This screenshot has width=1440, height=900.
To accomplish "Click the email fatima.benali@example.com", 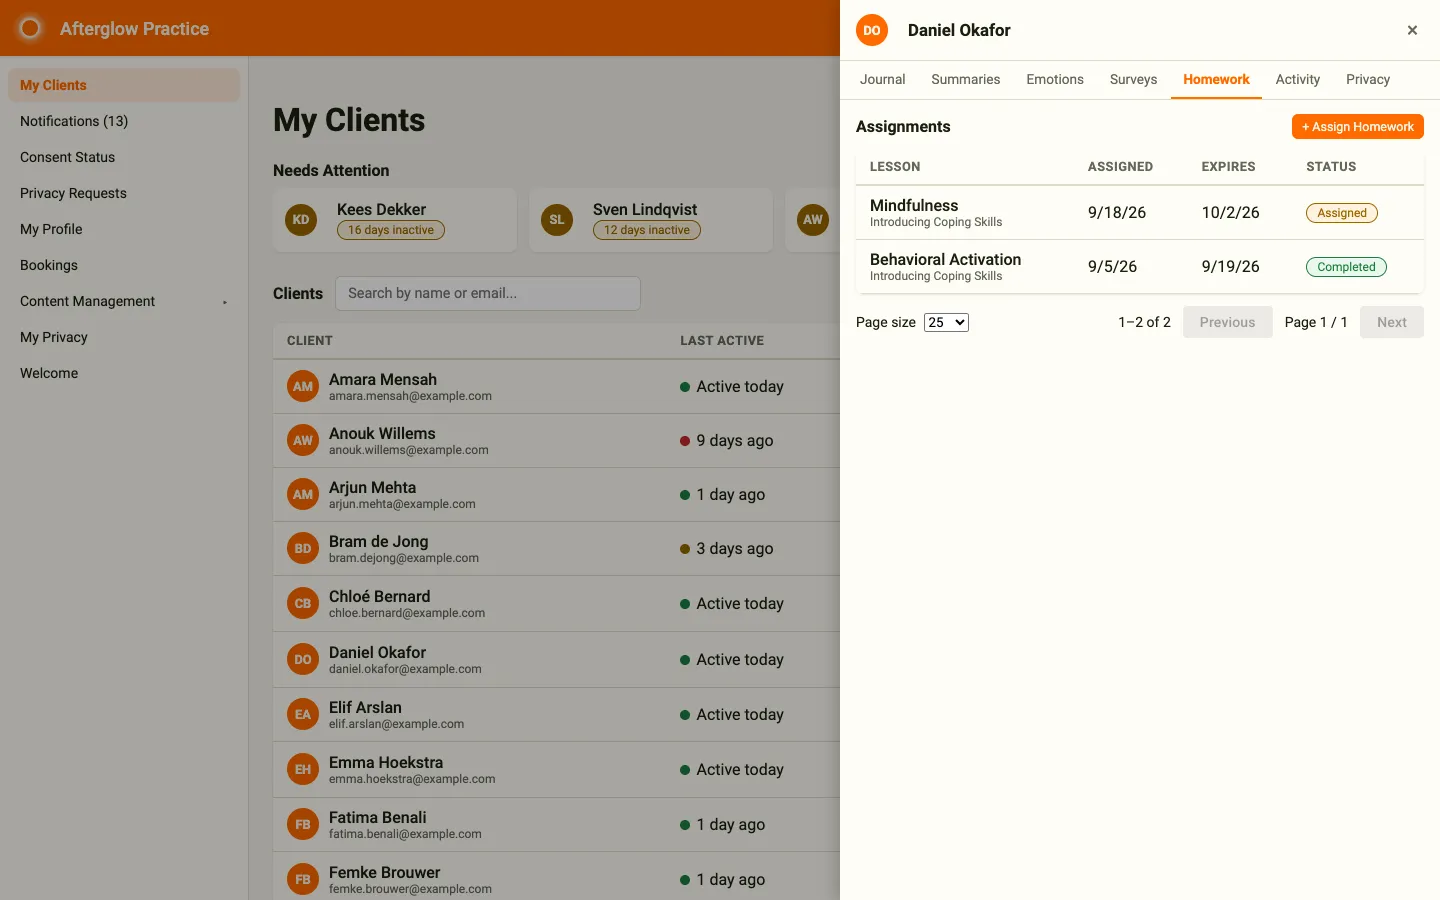I will click(405, 834).
